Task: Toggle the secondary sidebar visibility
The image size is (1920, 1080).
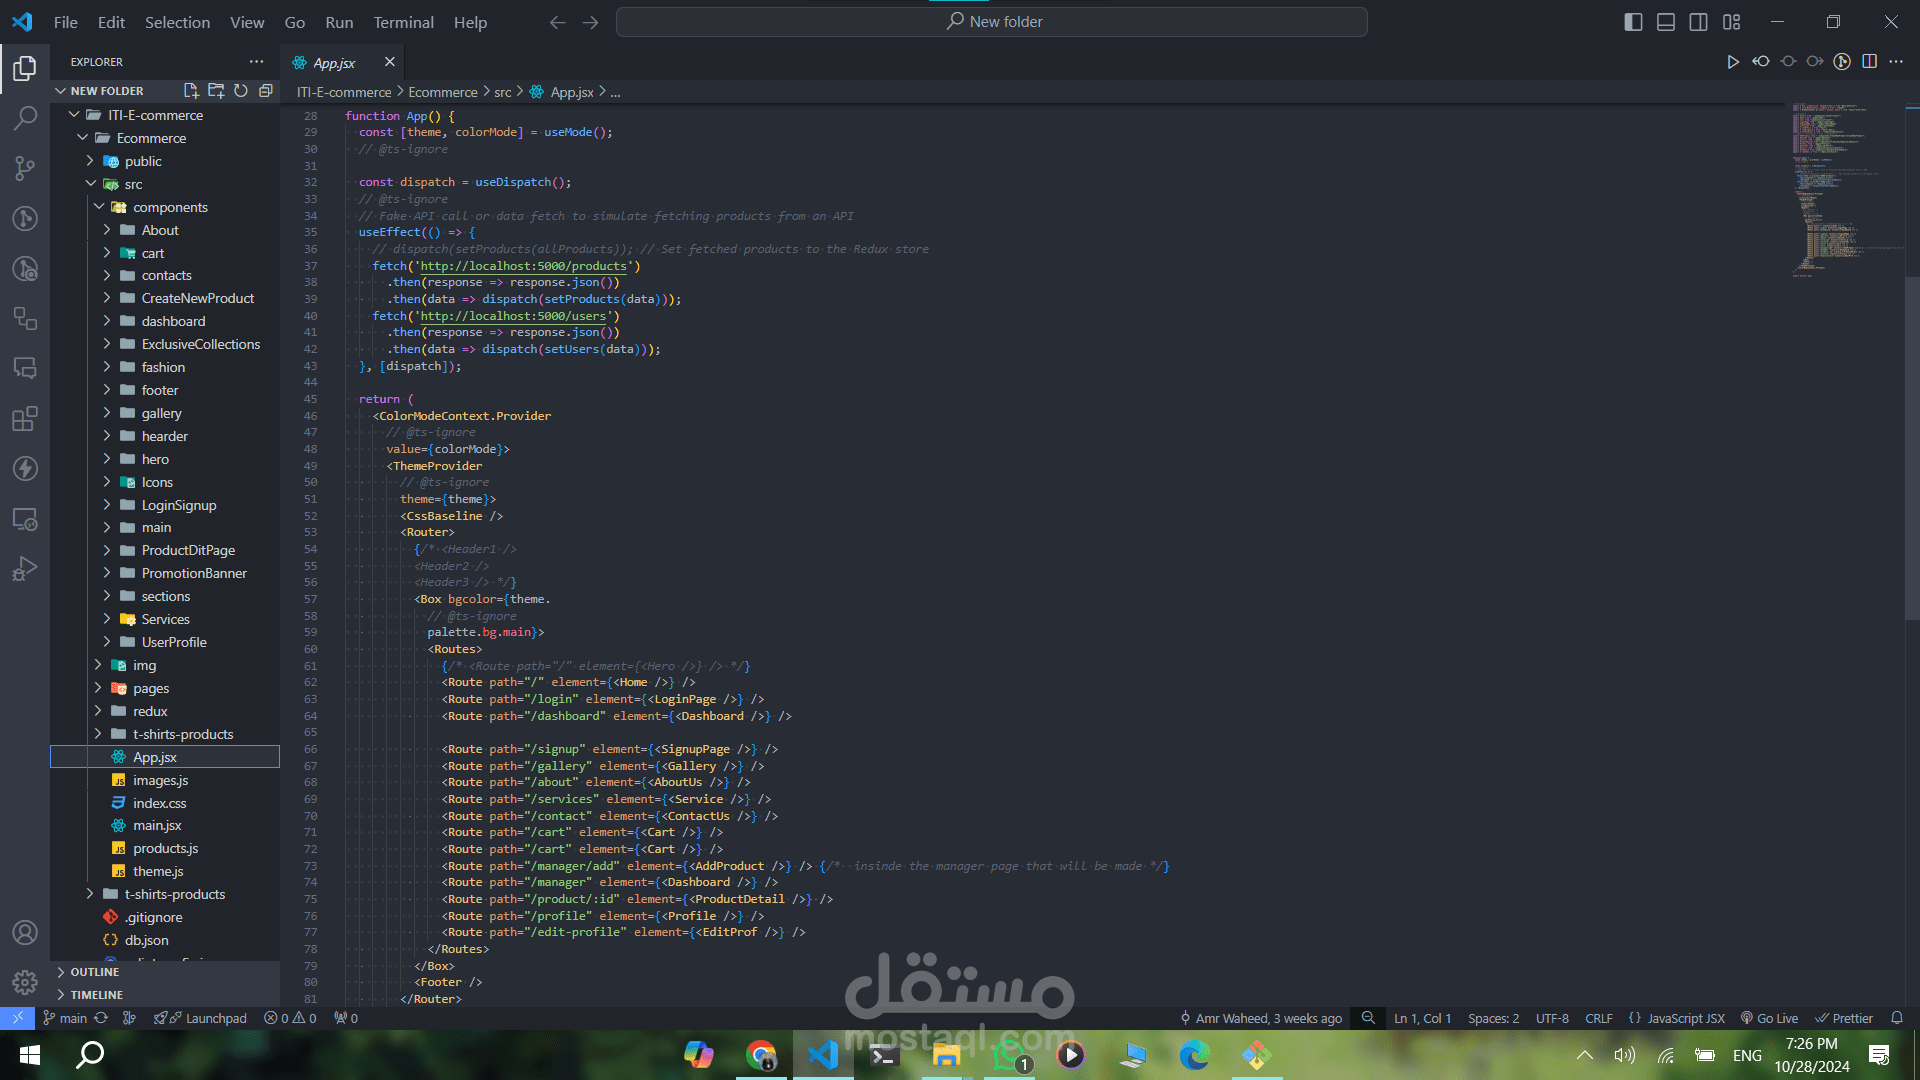Action: [x=1698, y=22]
